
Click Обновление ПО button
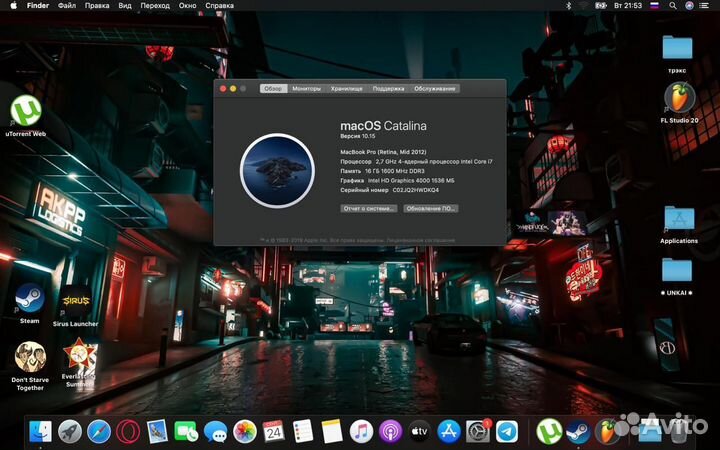431,208
